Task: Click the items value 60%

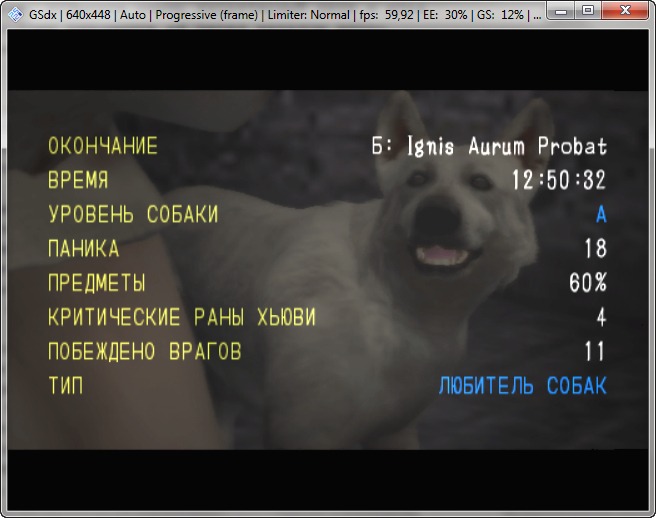Action: tap(588, 282)
